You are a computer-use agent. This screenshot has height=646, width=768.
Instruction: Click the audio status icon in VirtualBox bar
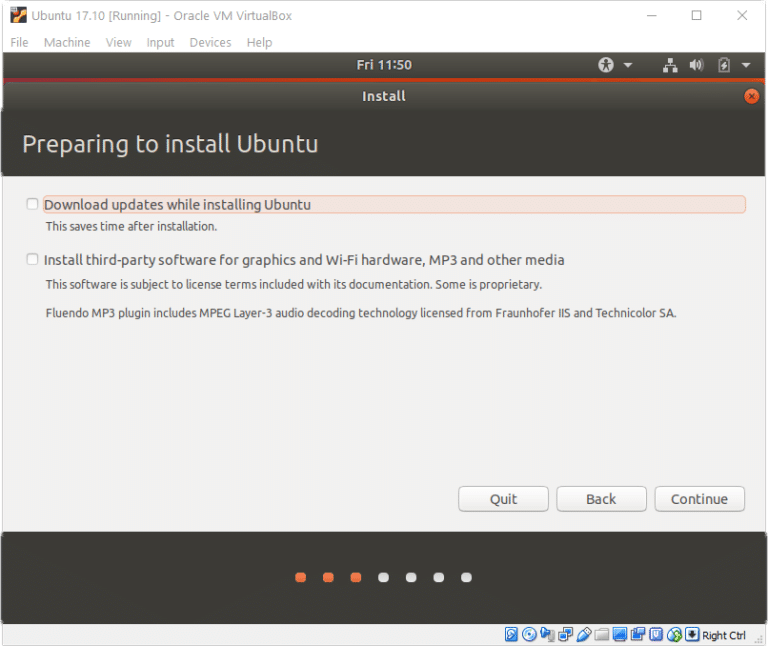[547, 635]
